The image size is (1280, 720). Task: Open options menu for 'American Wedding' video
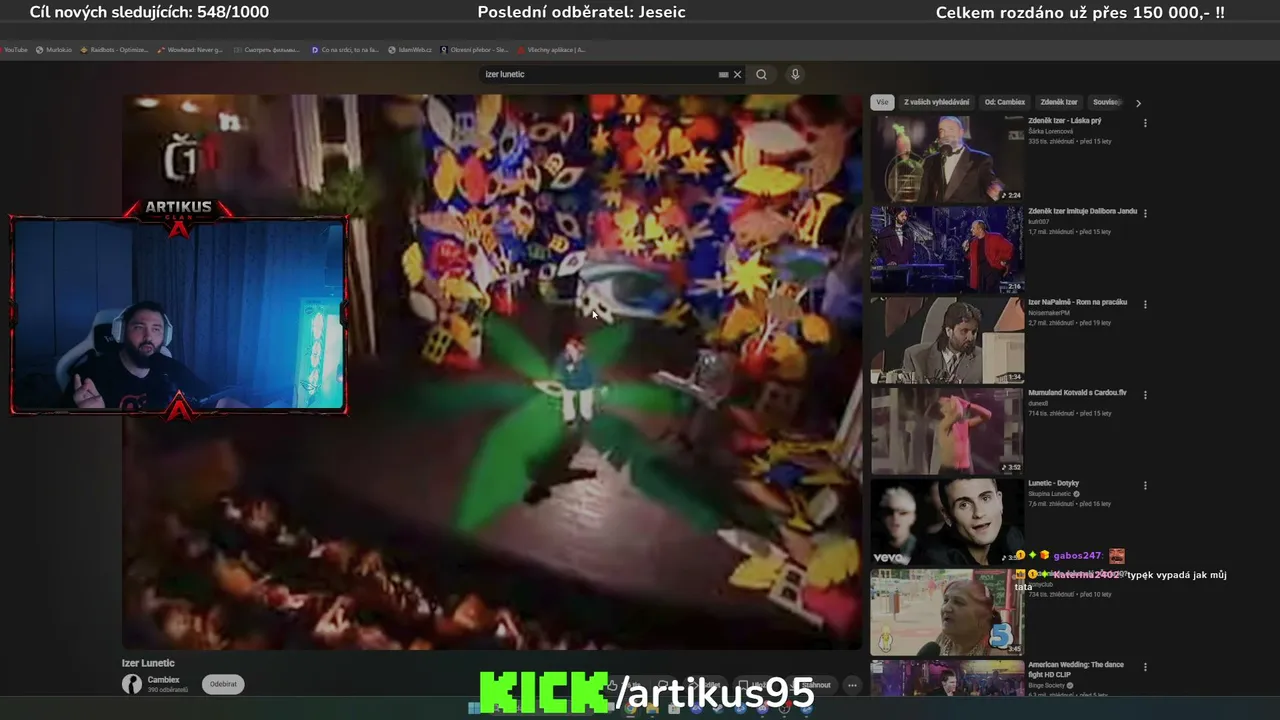point(1145,667)
